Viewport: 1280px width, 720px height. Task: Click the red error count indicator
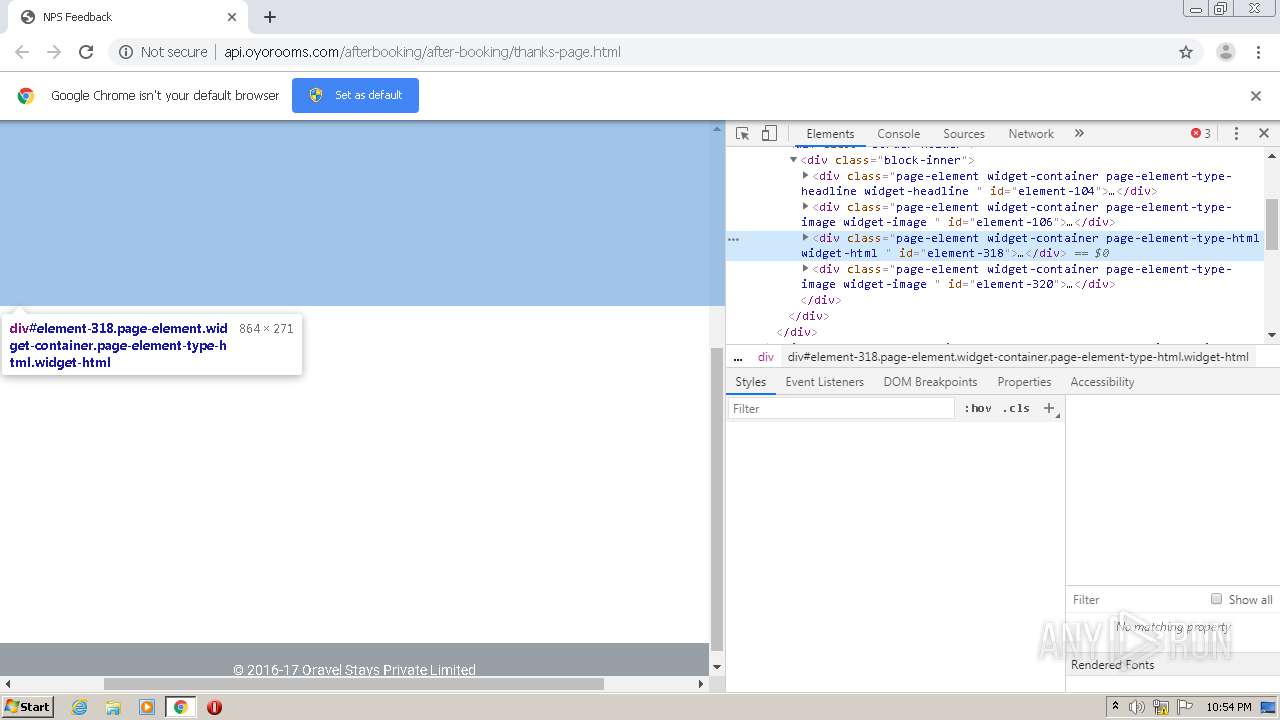tap(1201, 134)
